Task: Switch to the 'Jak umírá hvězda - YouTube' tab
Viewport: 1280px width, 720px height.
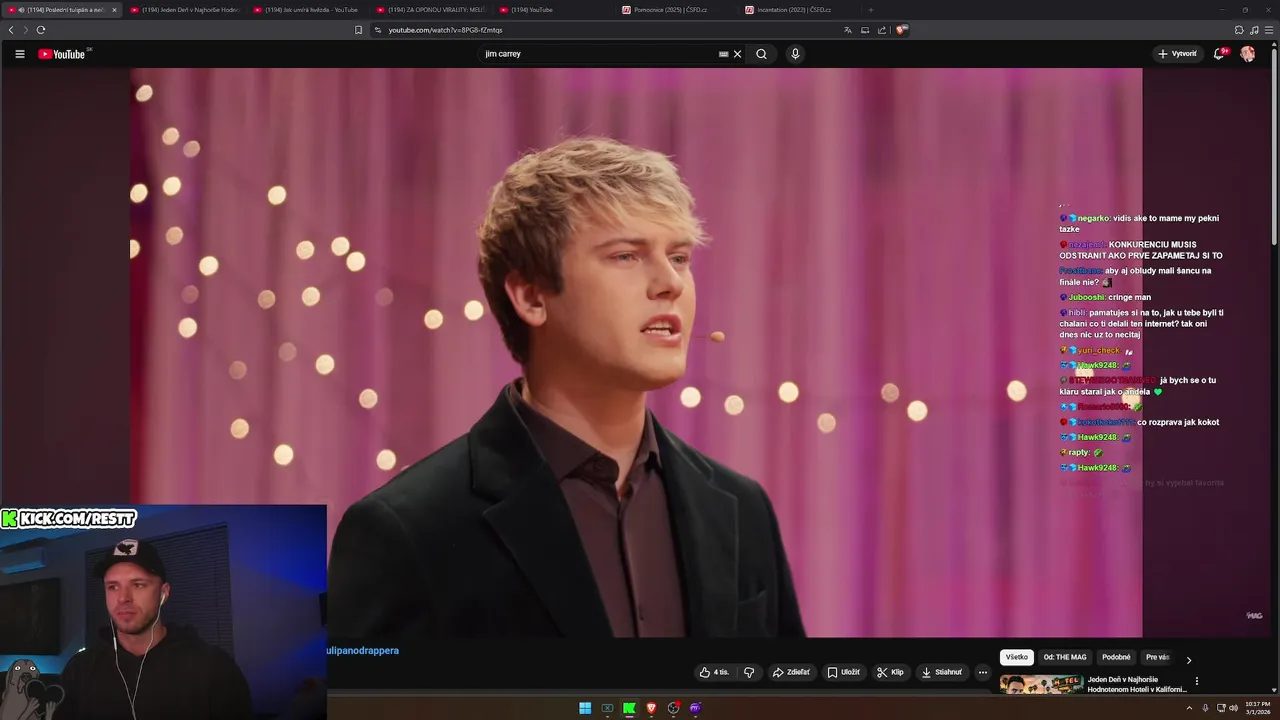Action: (x=308, y=10)
